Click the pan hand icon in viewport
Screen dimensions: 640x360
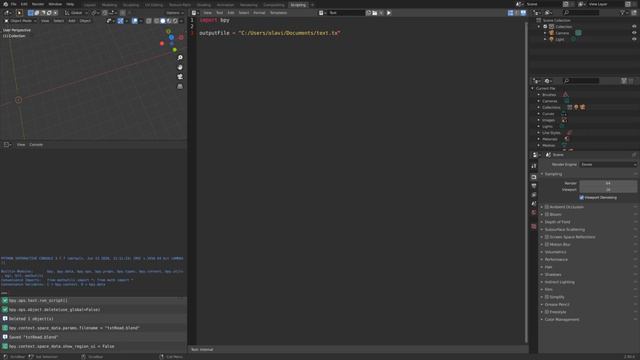tap(180, 67)
